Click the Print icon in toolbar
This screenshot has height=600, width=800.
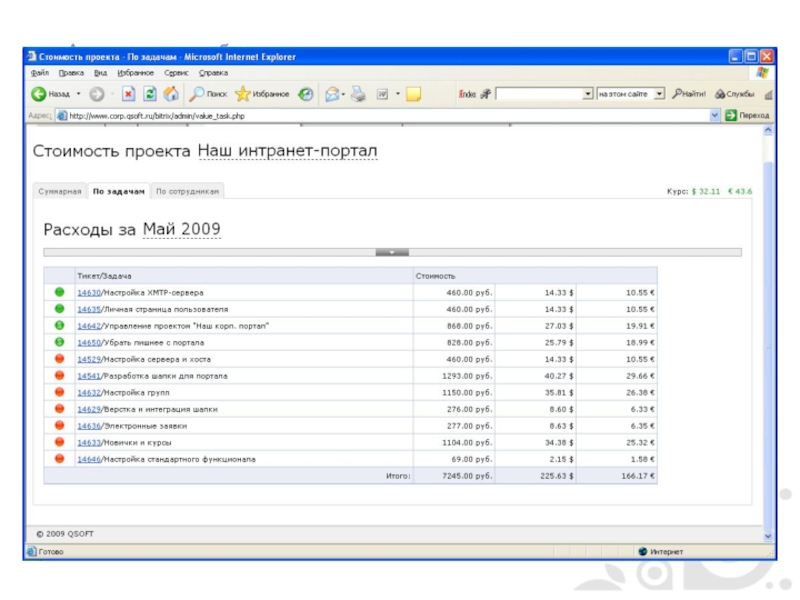[x=360, y=94]
